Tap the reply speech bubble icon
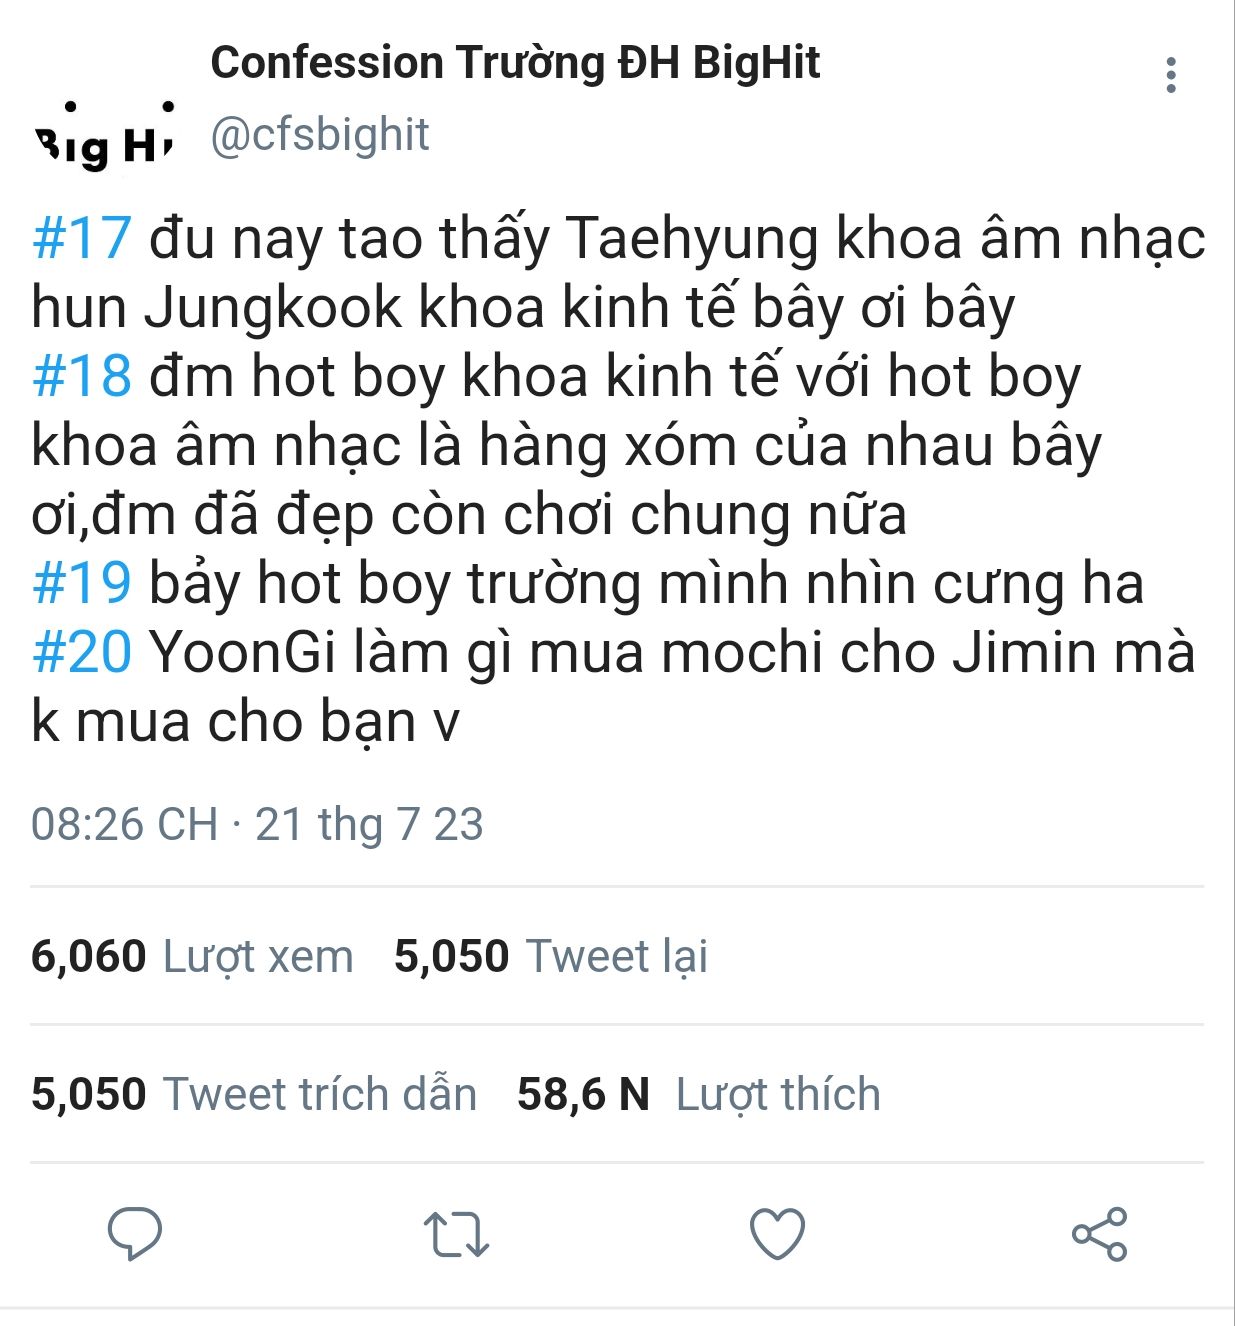1235x1326 pixels. [135, 1233]
